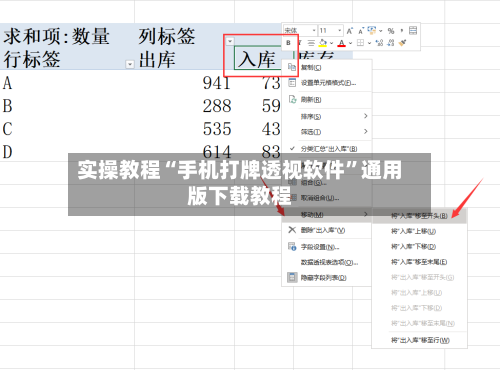Select the Format Painter brush
This screenshot has height=370, width=500.
[x=403, y=43]
